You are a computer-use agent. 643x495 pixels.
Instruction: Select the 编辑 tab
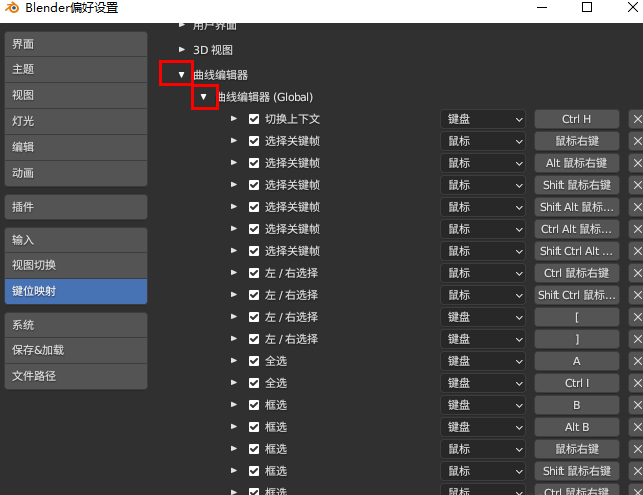click(76, 147)
